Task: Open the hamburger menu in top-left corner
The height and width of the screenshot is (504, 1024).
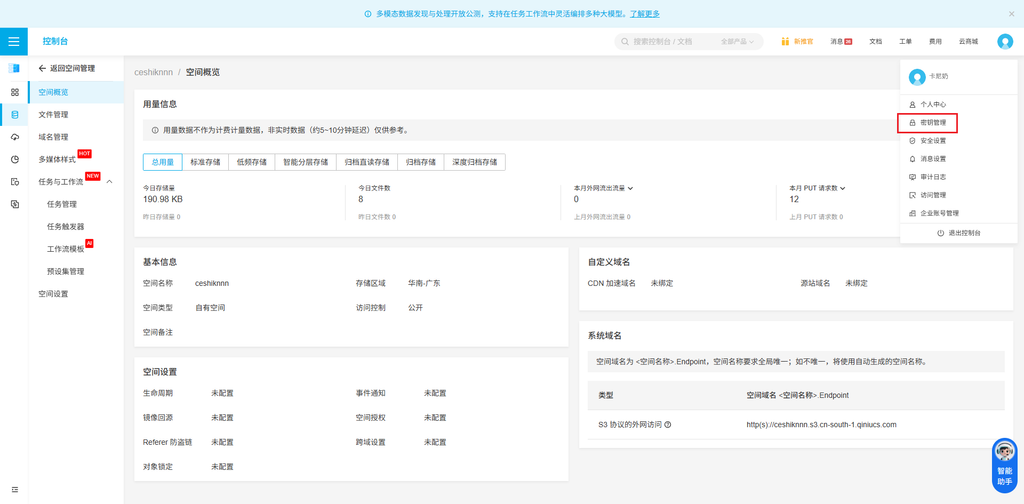Action: (x=14, y=41)
